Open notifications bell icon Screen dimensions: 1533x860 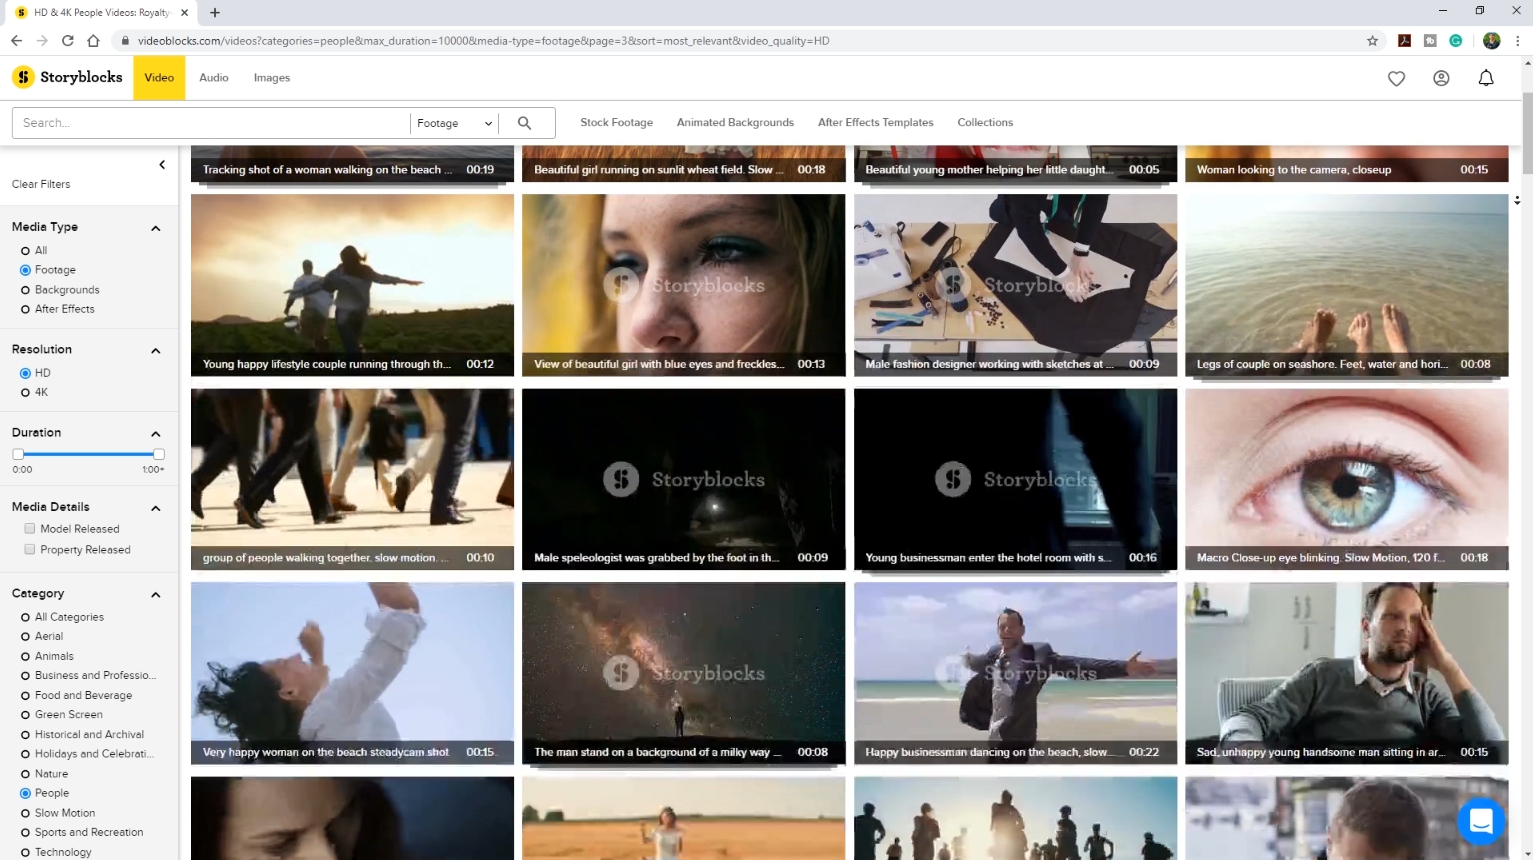pos(1486,78)
